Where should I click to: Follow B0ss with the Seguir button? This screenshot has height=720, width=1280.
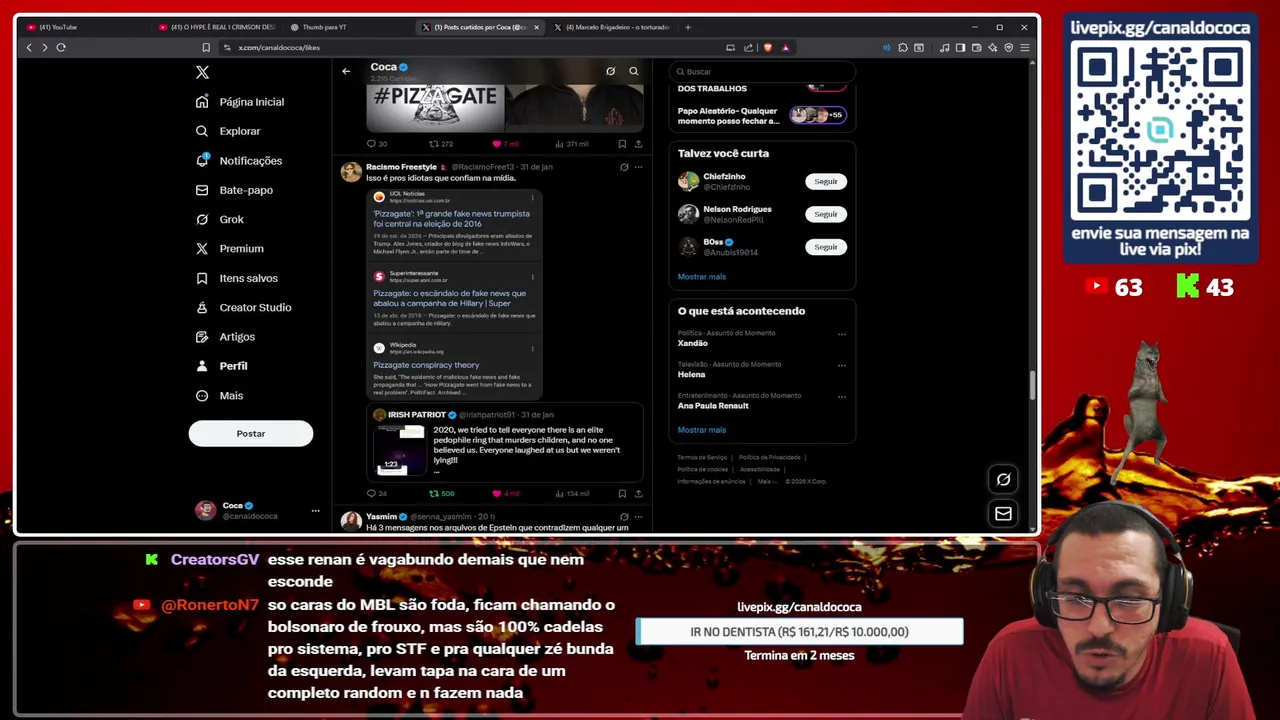826,247
